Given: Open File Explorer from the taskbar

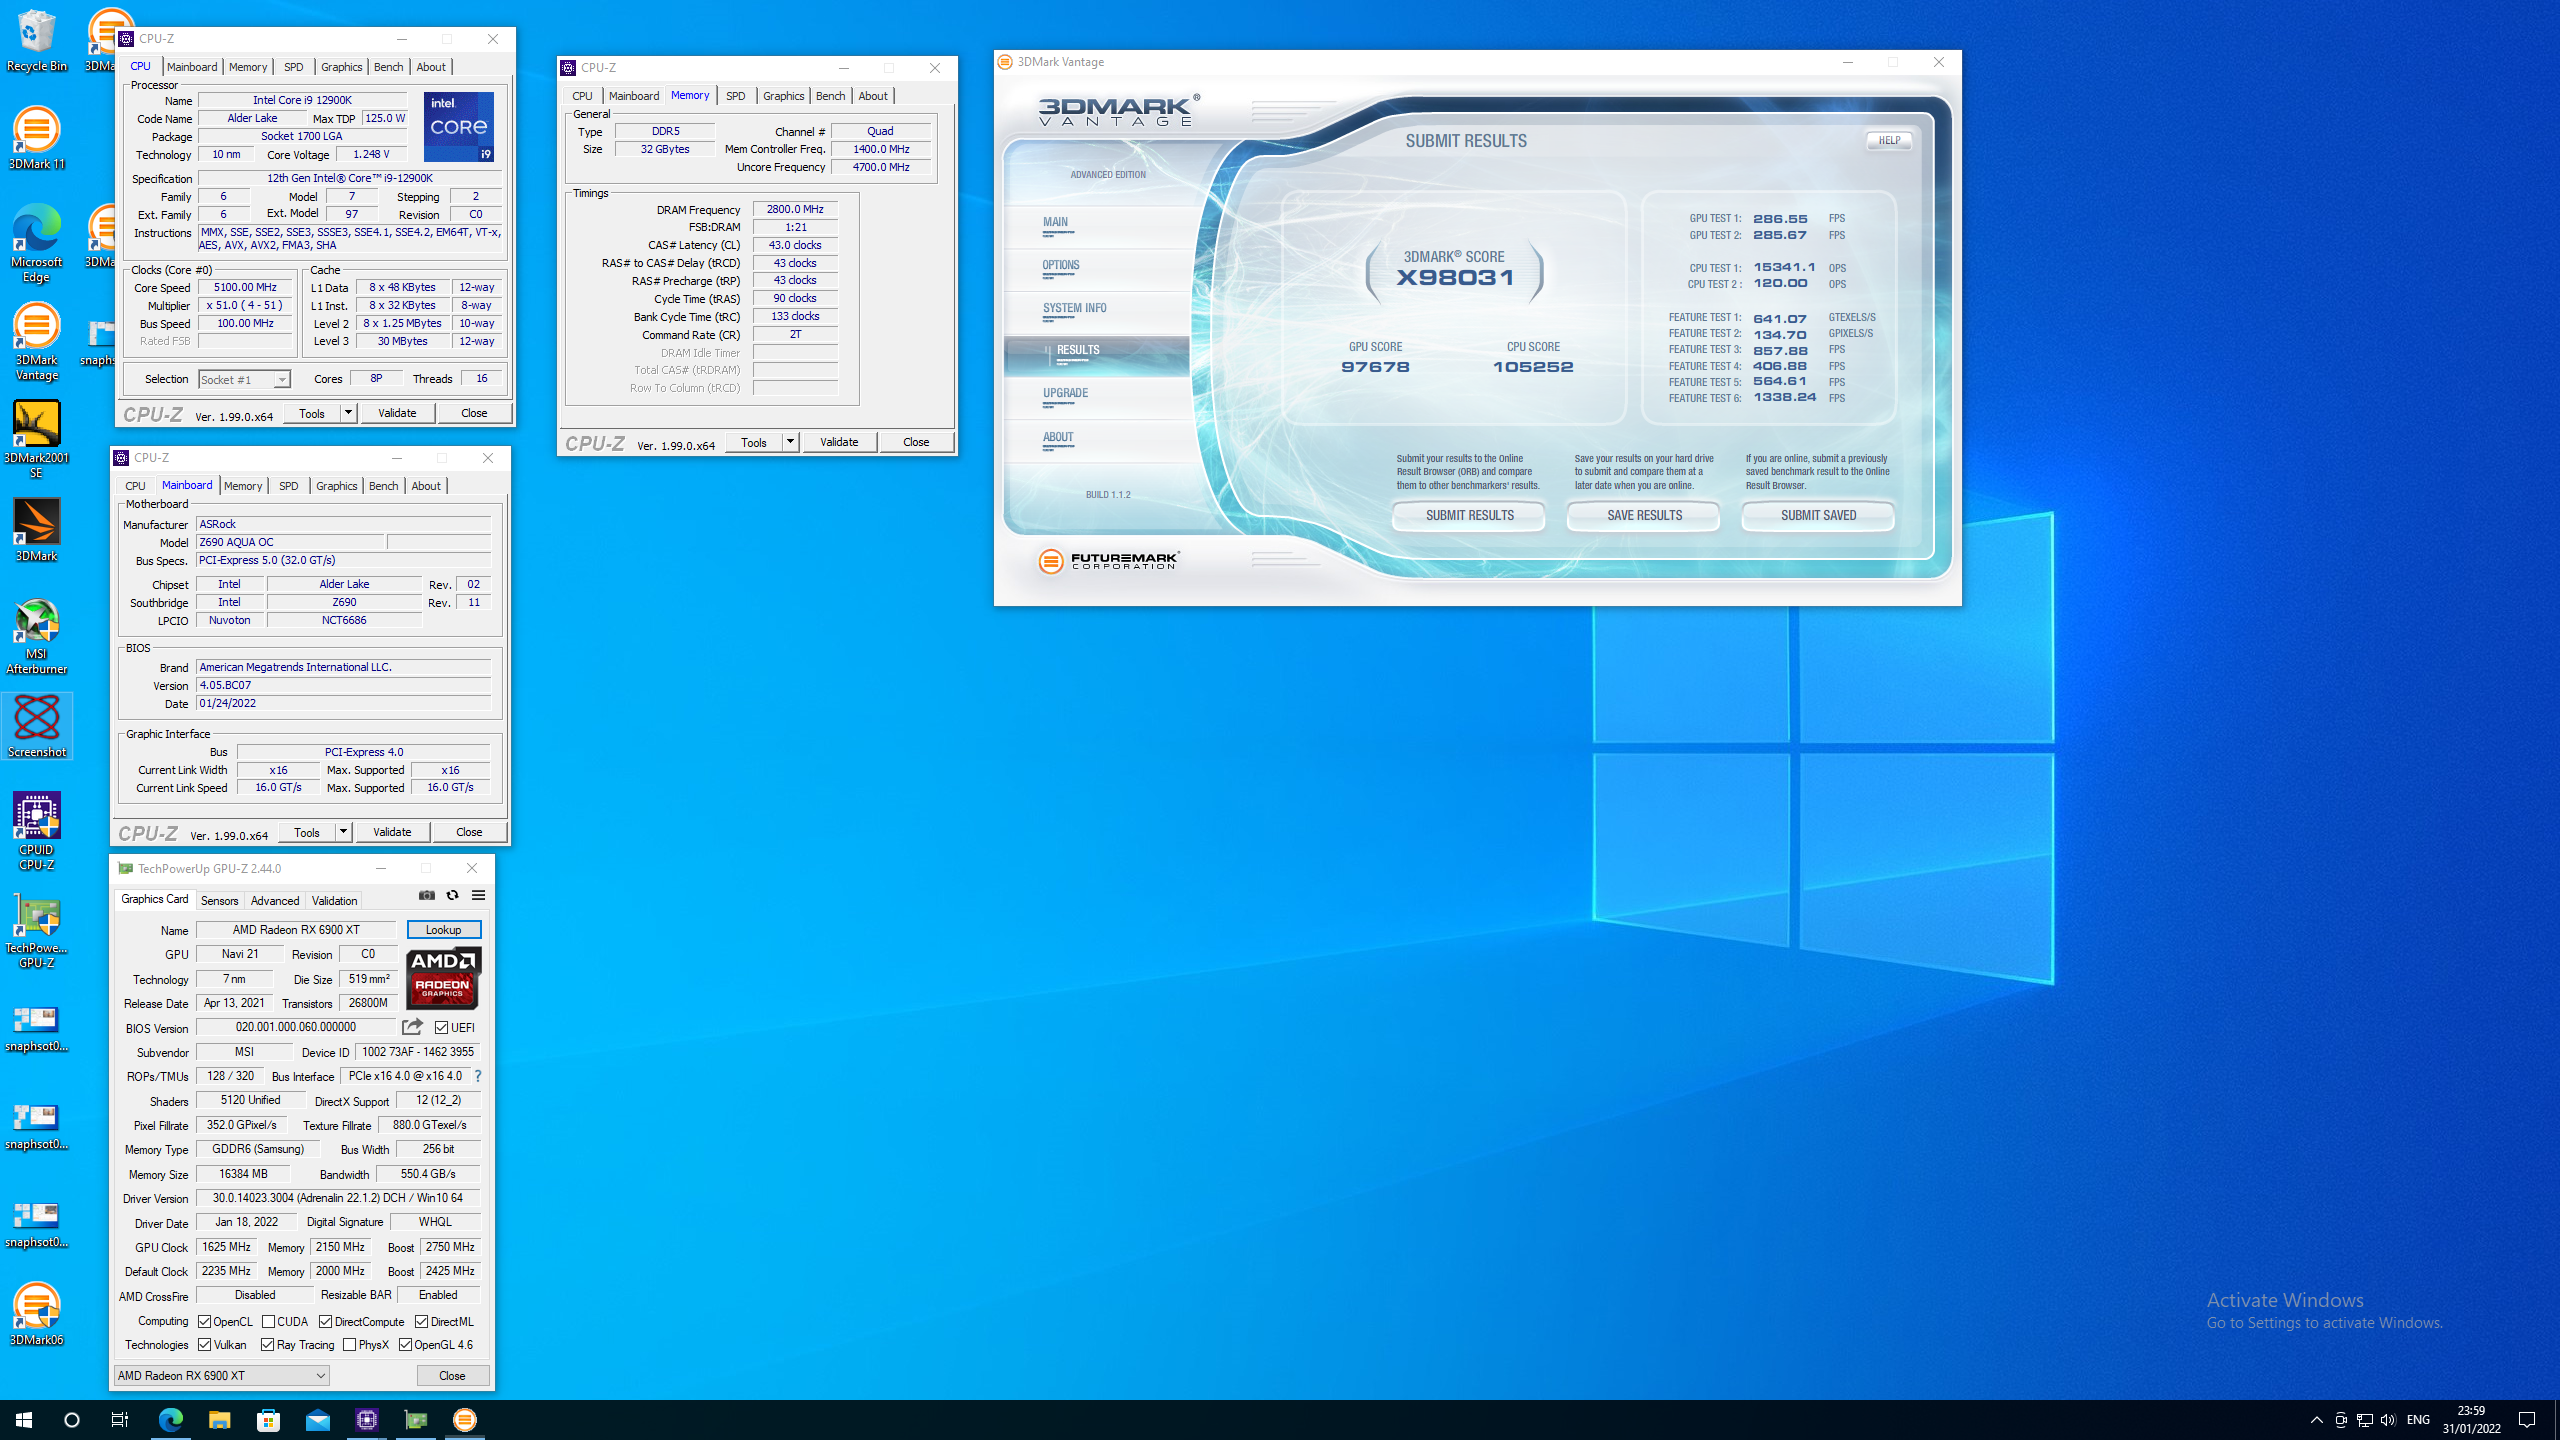Looking at the screenshot, I should tap(219, 1420).
